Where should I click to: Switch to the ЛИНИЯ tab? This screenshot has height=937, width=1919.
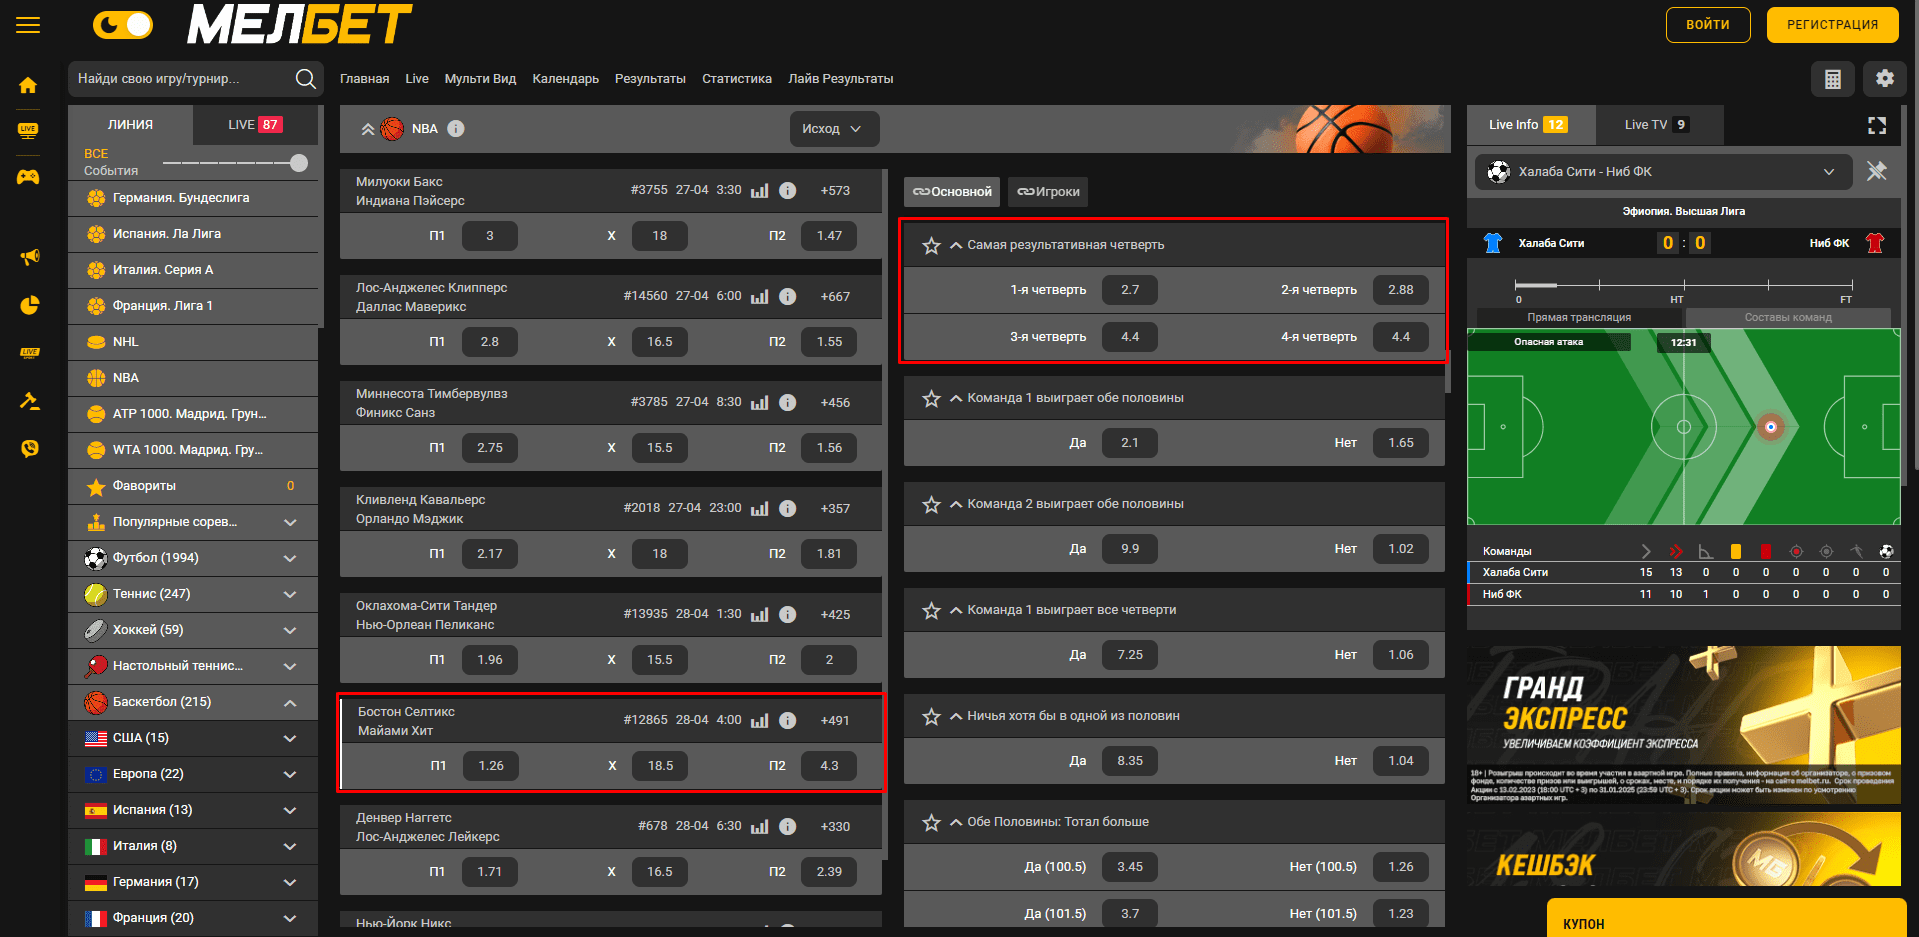[x=130, y=125]
